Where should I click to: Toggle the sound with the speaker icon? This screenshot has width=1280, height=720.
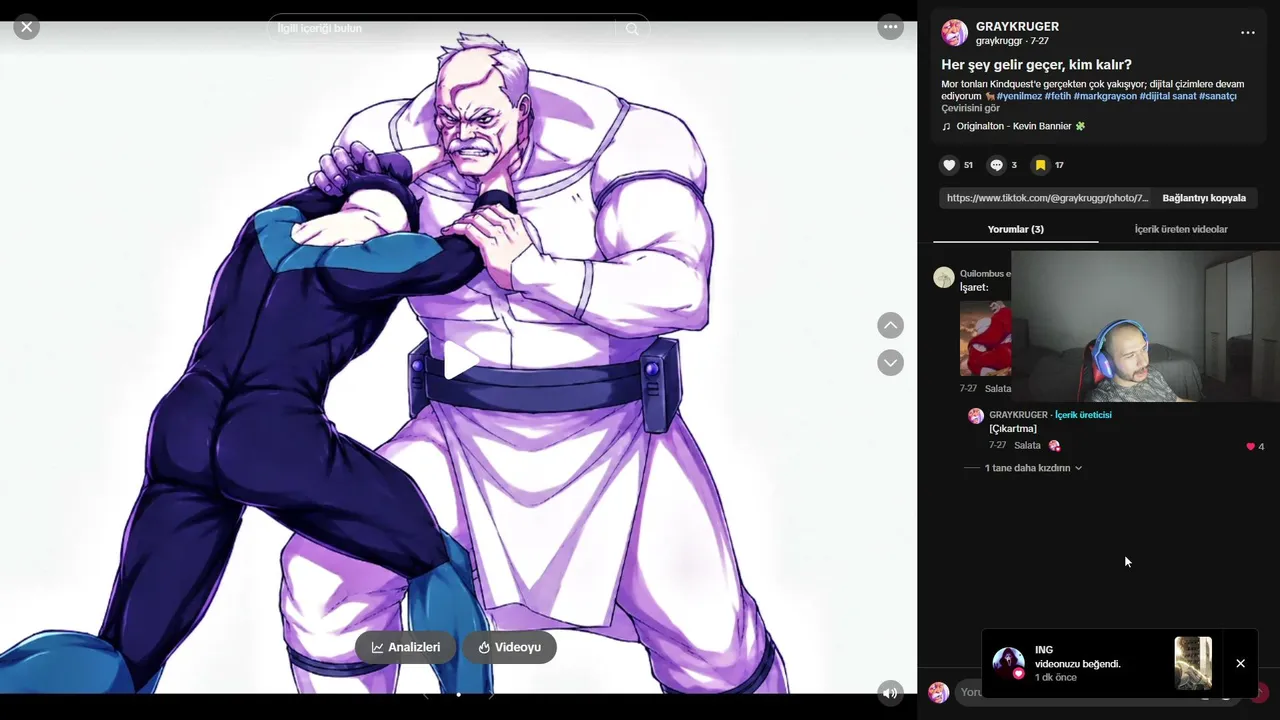coord(890,692)
